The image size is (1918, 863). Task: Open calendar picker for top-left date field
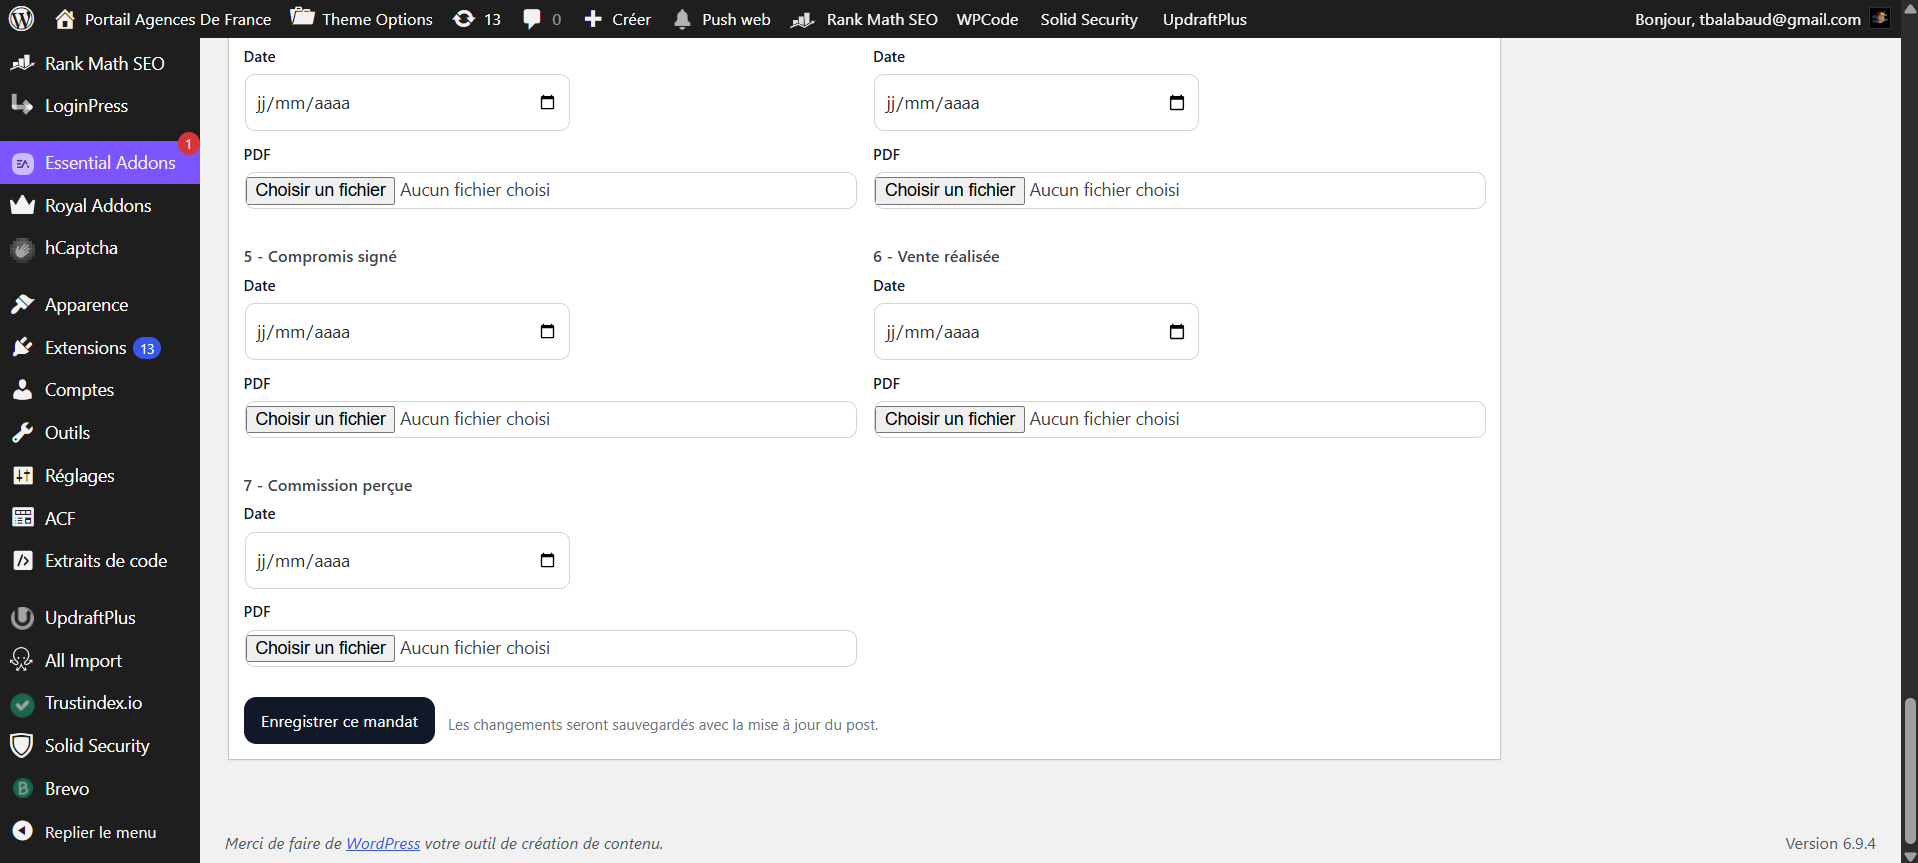coord(547,102)
